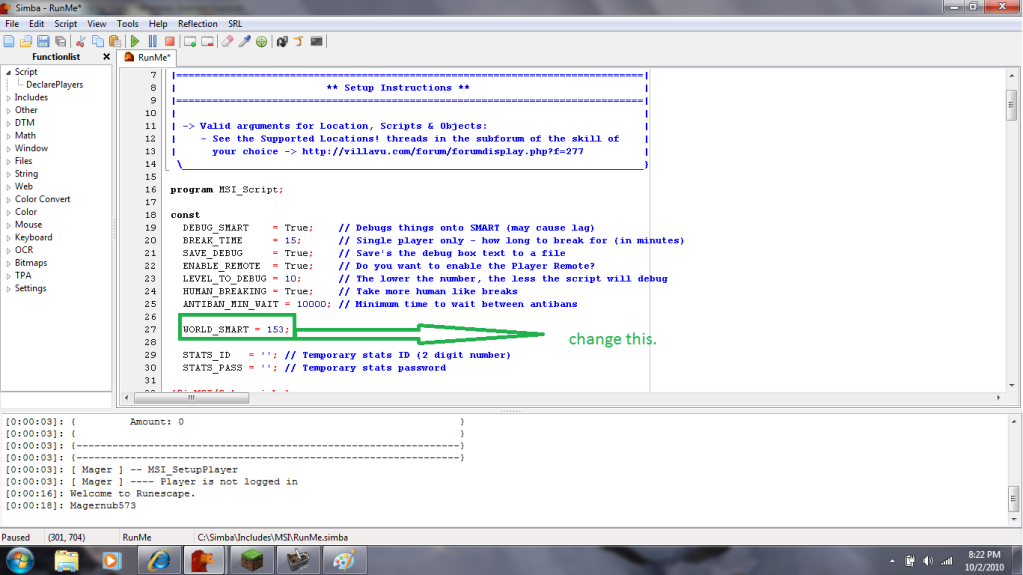1023x575 pixels.
Task: Click the green crosshair target selector icon
Action: coord(261,41)
